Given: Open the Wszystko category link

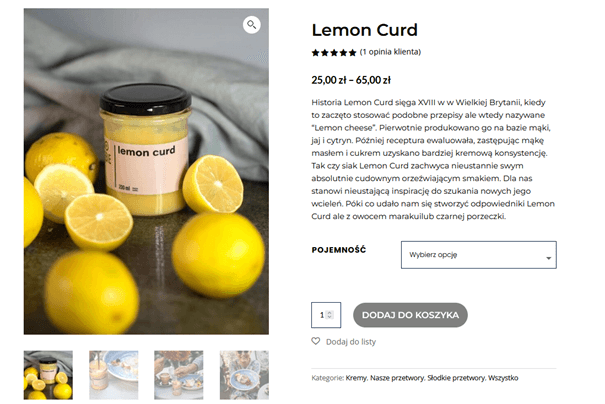Looking at the screenshot, I should tap(503, 378).
